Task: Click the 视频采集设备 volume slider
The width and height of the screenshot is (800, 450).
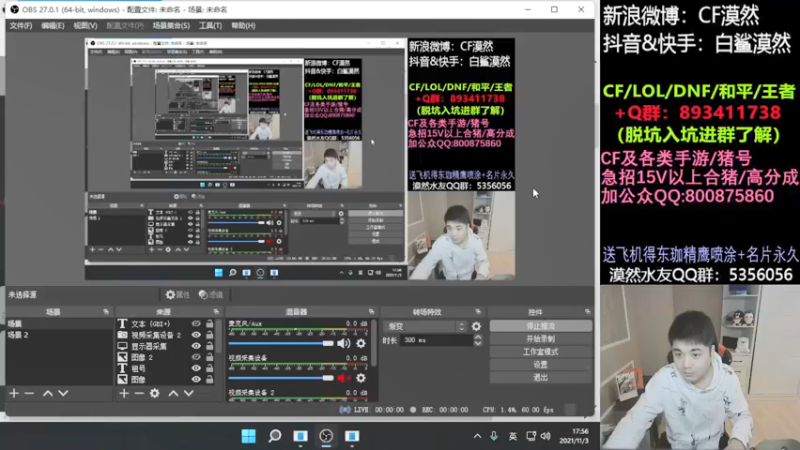Action: [x=281, y=378]
